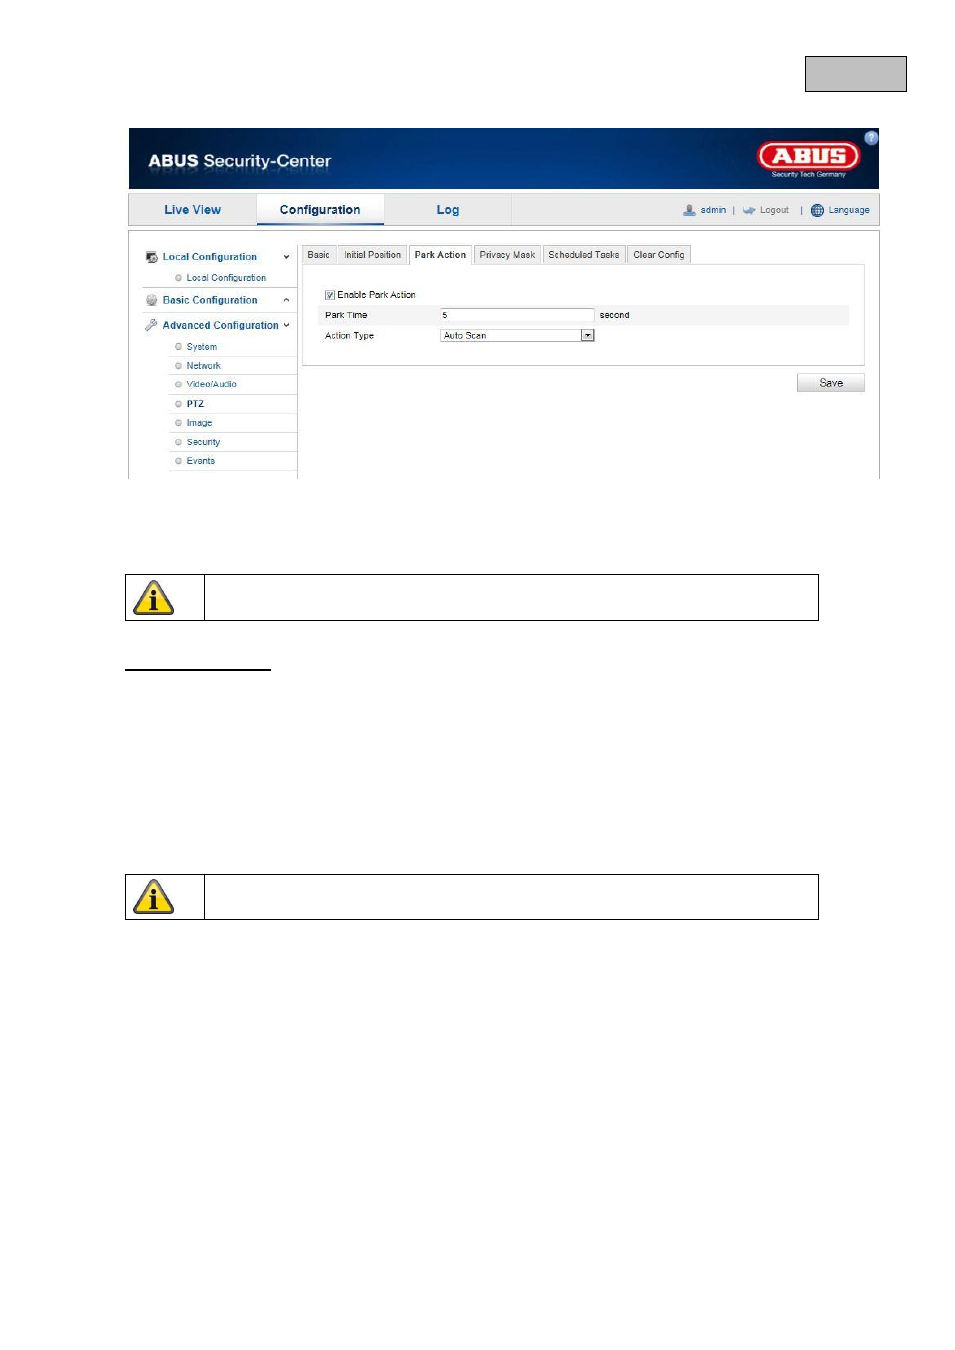Image resolution: width=955 pixels, height=1350 pixels.
Task: Collapse the Advanced Configuration section chevron
Action: [x=286, y=325]
